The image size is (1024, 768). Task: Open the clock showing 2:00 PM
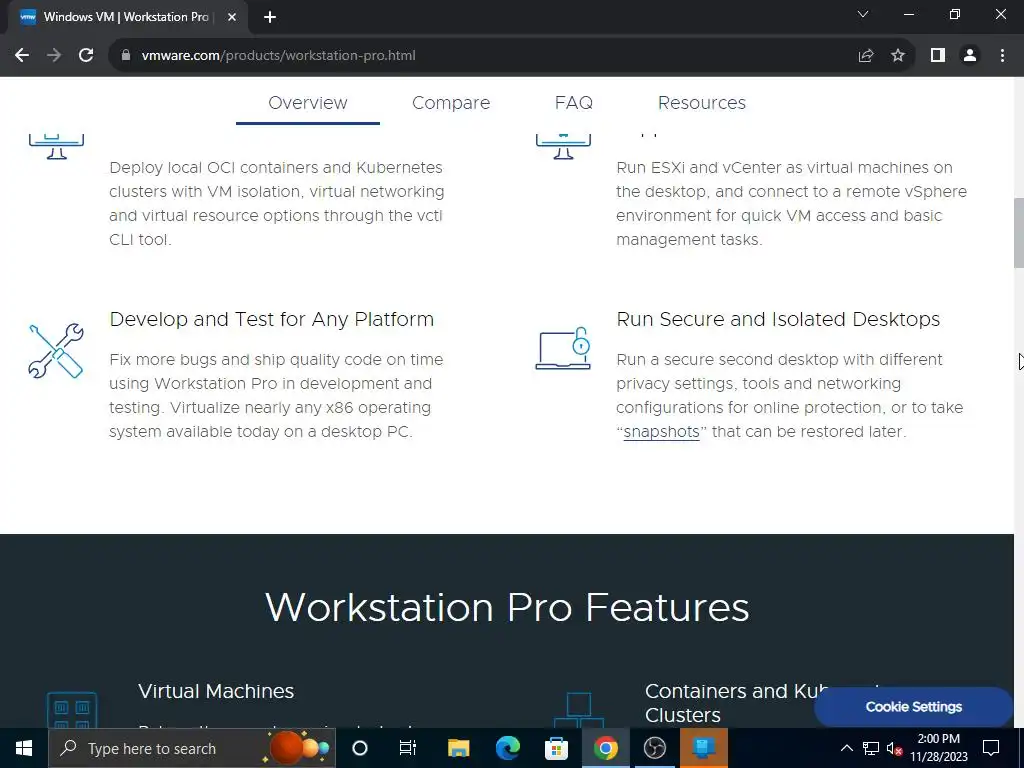(x=939, y=748)
